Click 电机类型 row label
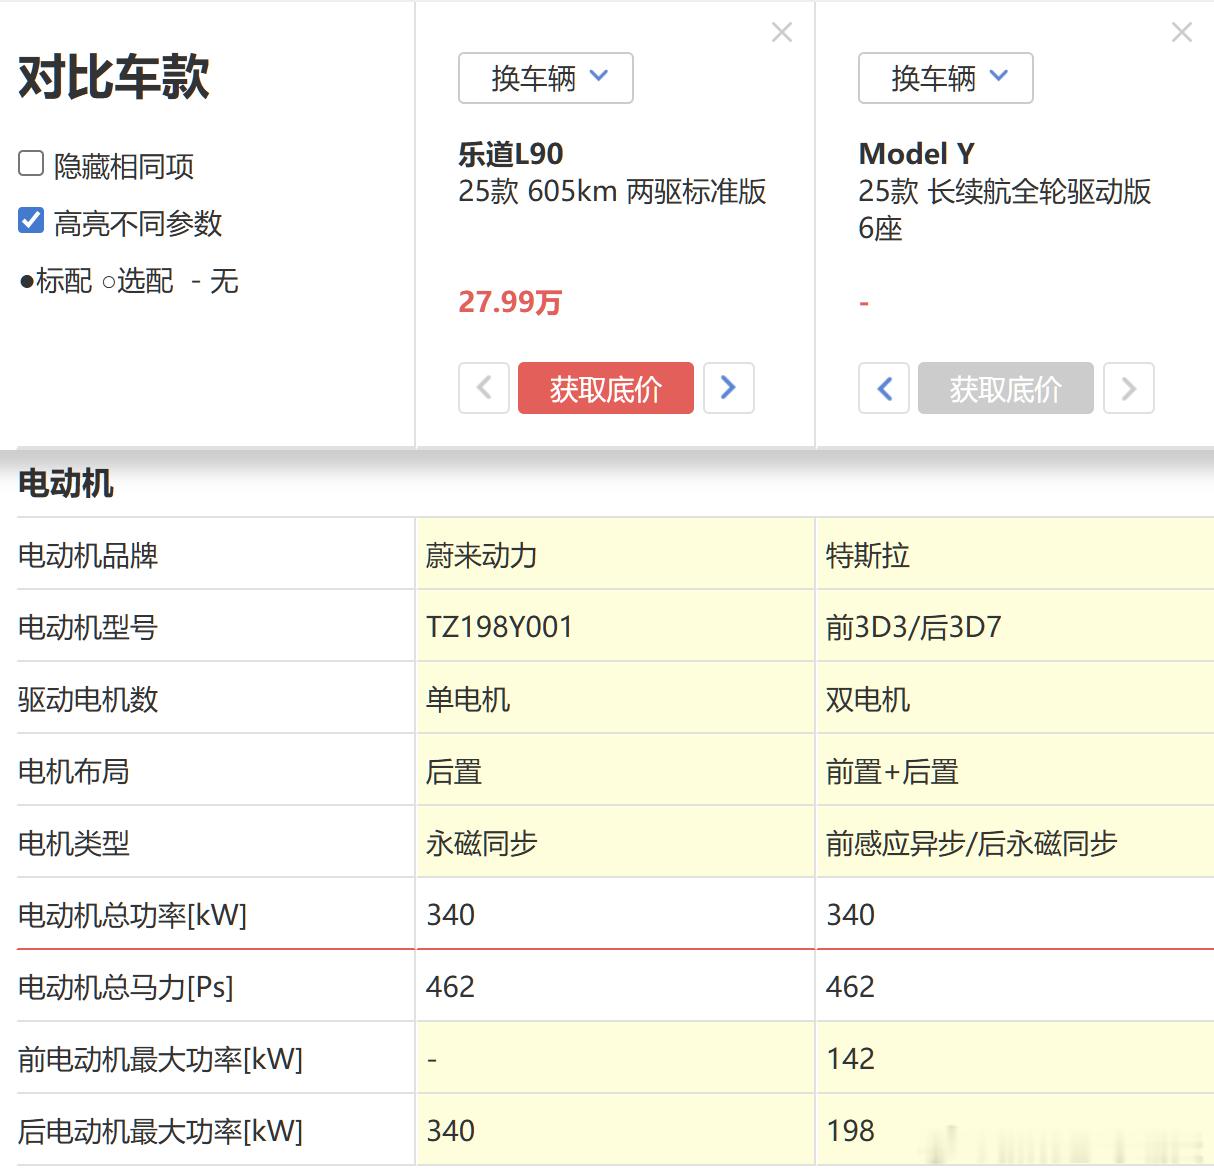This screenshot has width=1214, height=1175. click(x=74, y=843)
